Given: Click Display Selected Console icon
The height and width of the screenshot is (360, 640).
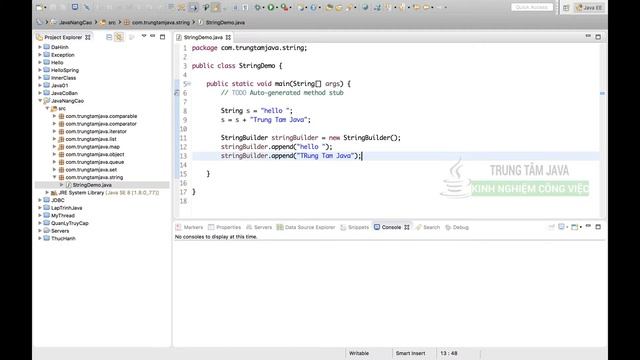Looking at the screenshot, I should point(562,227).
